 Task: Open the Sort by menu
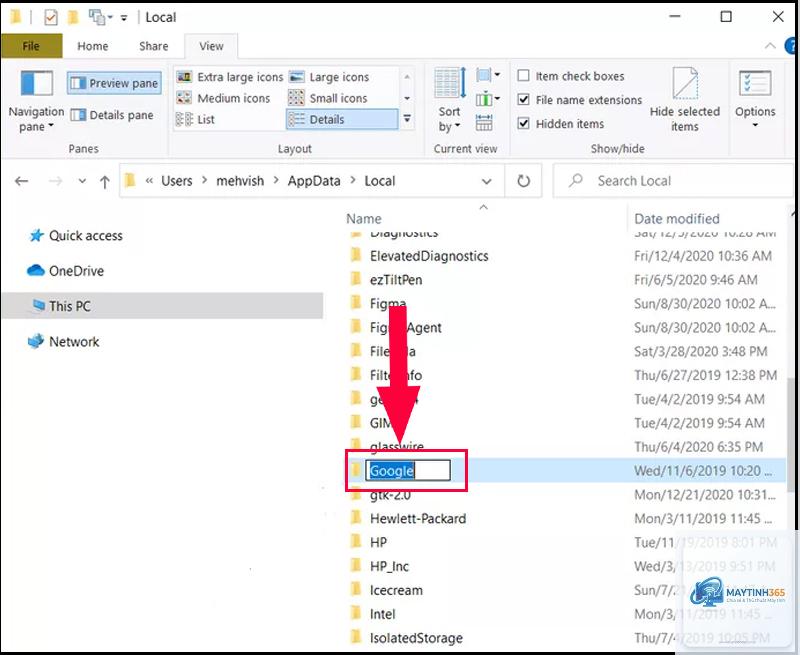(x=449, y=100)
